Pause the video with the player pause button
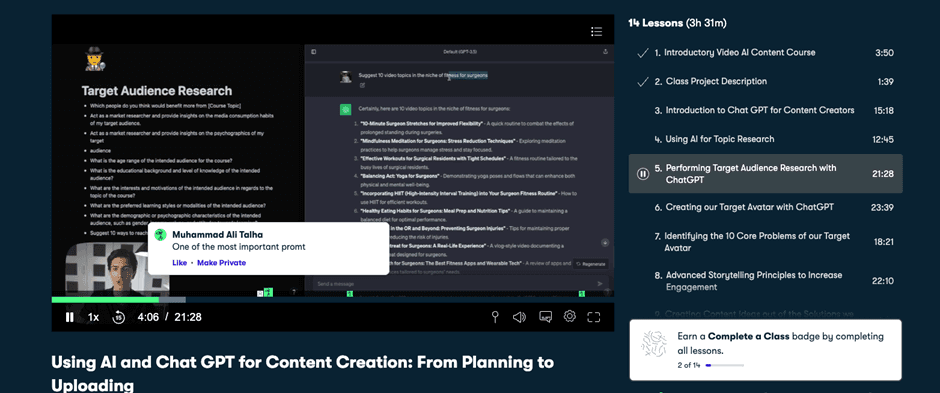940x393 pixels. (70, 317)
